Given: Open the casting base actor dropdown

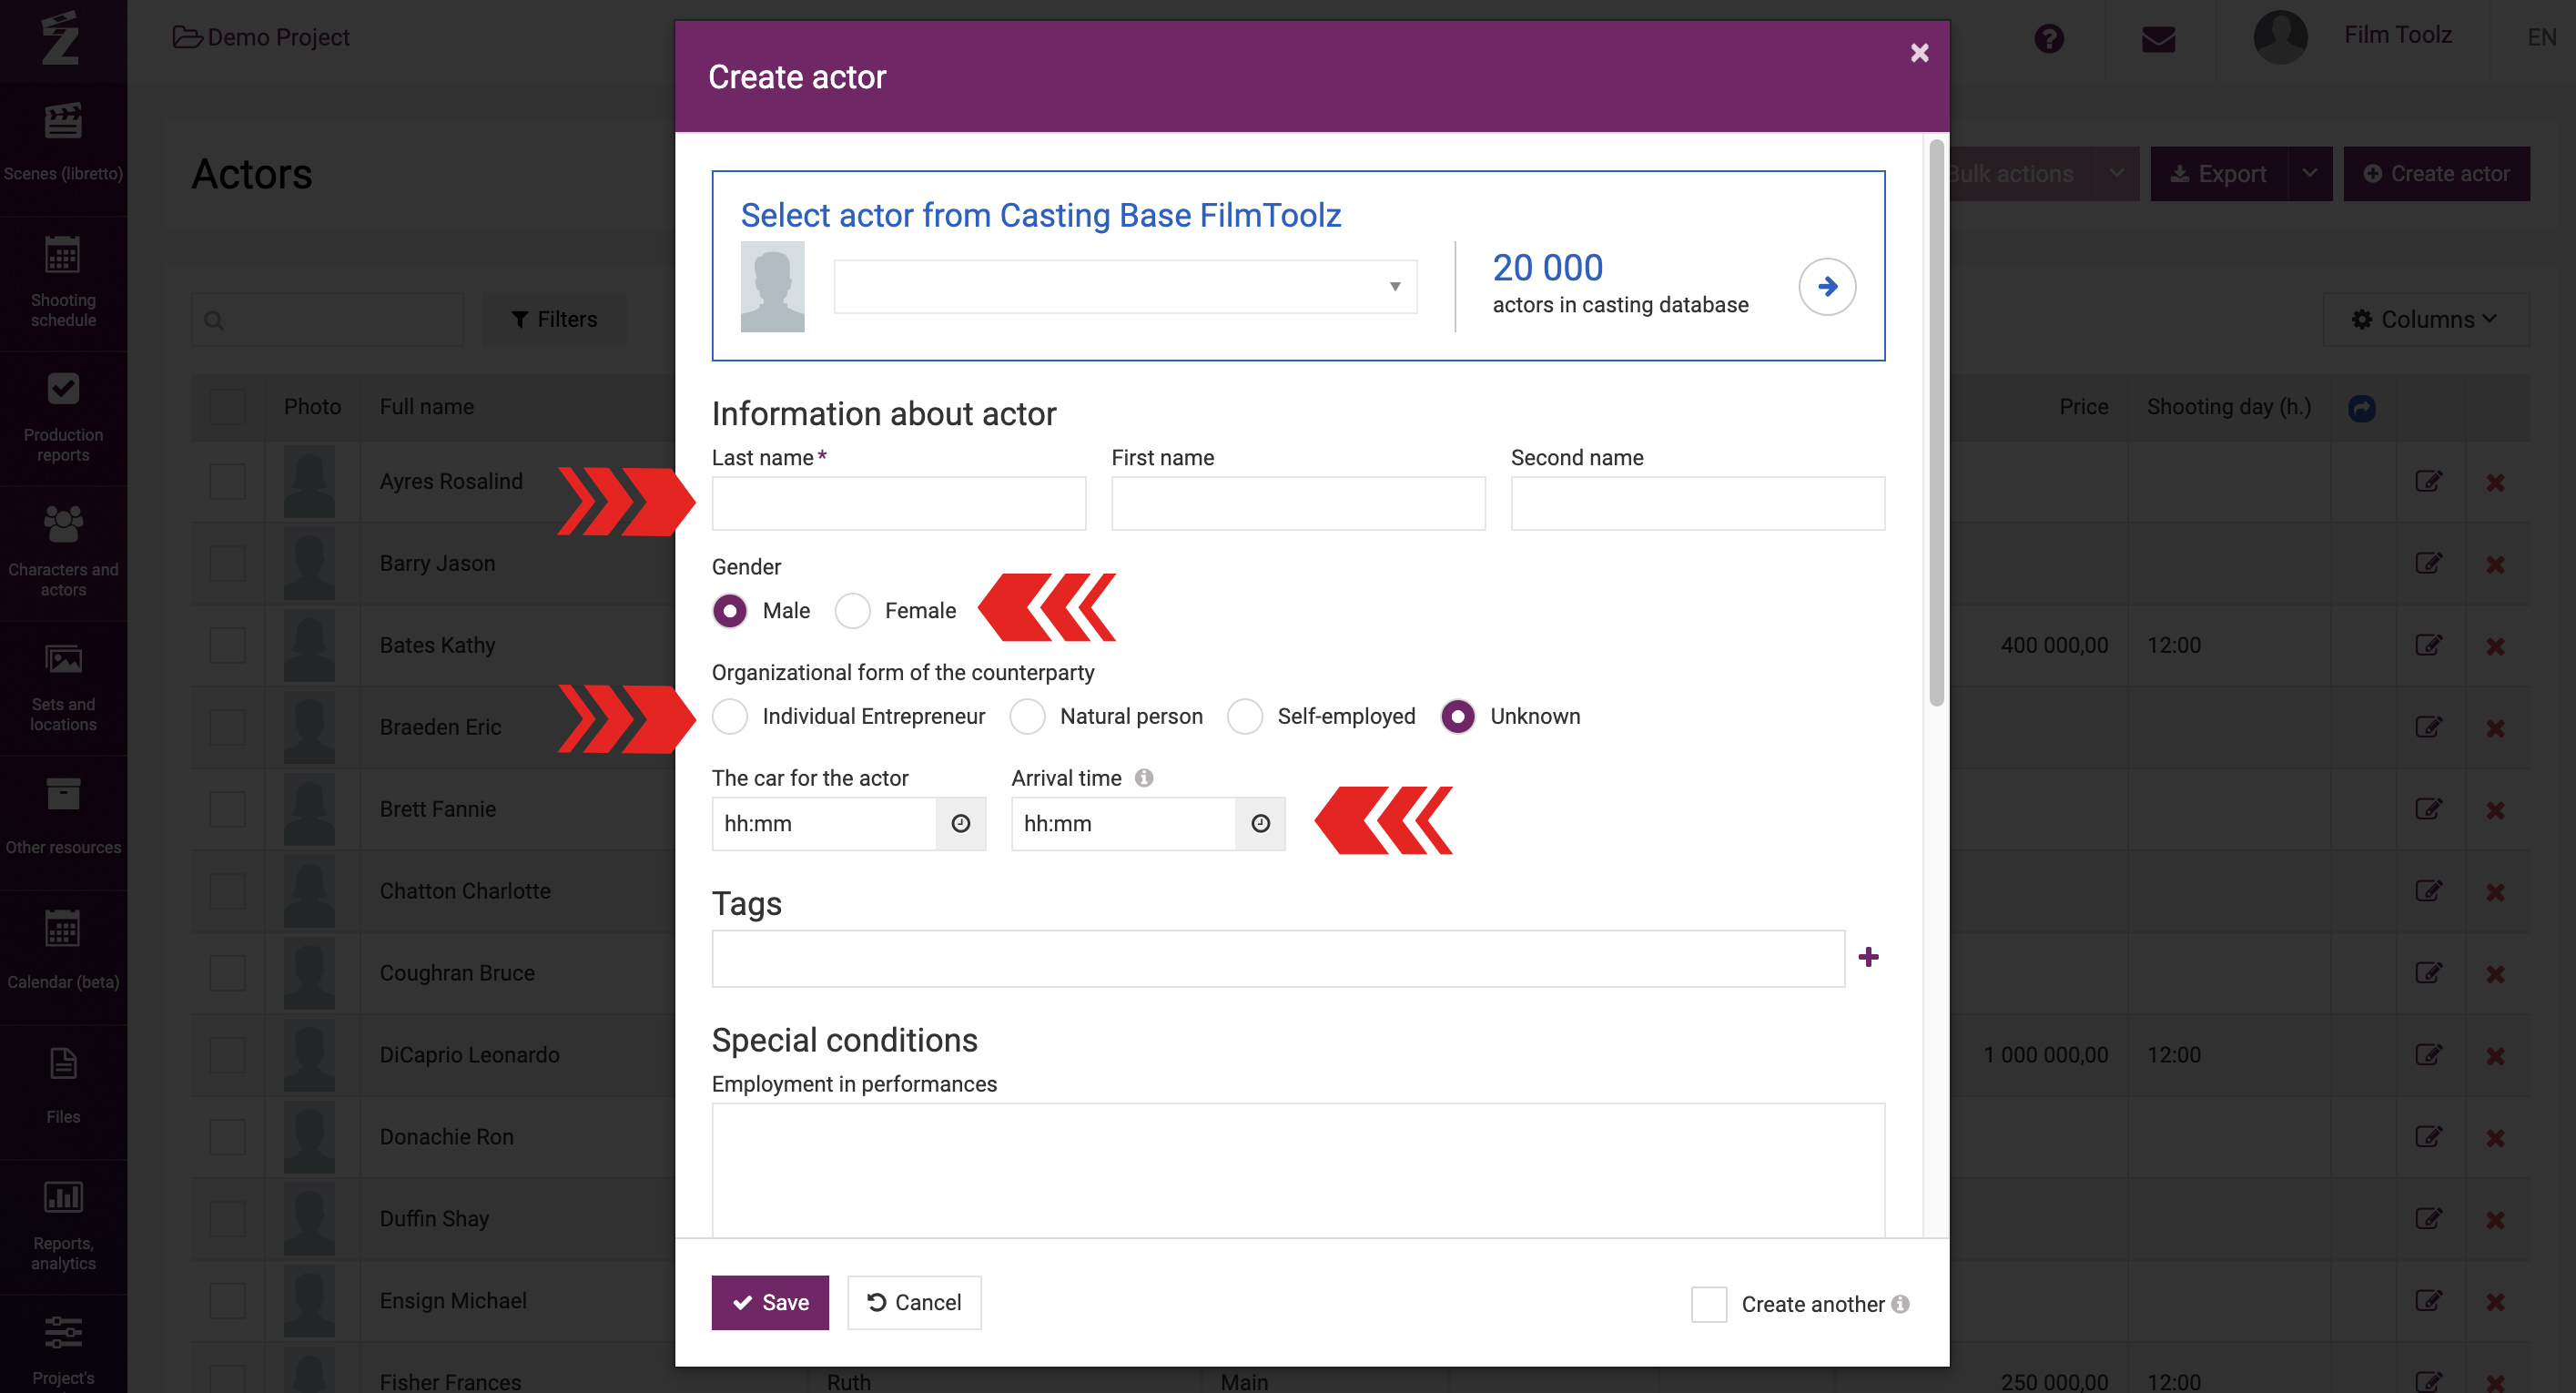Looking at the screenshot, I should [x=1125, y=287].
